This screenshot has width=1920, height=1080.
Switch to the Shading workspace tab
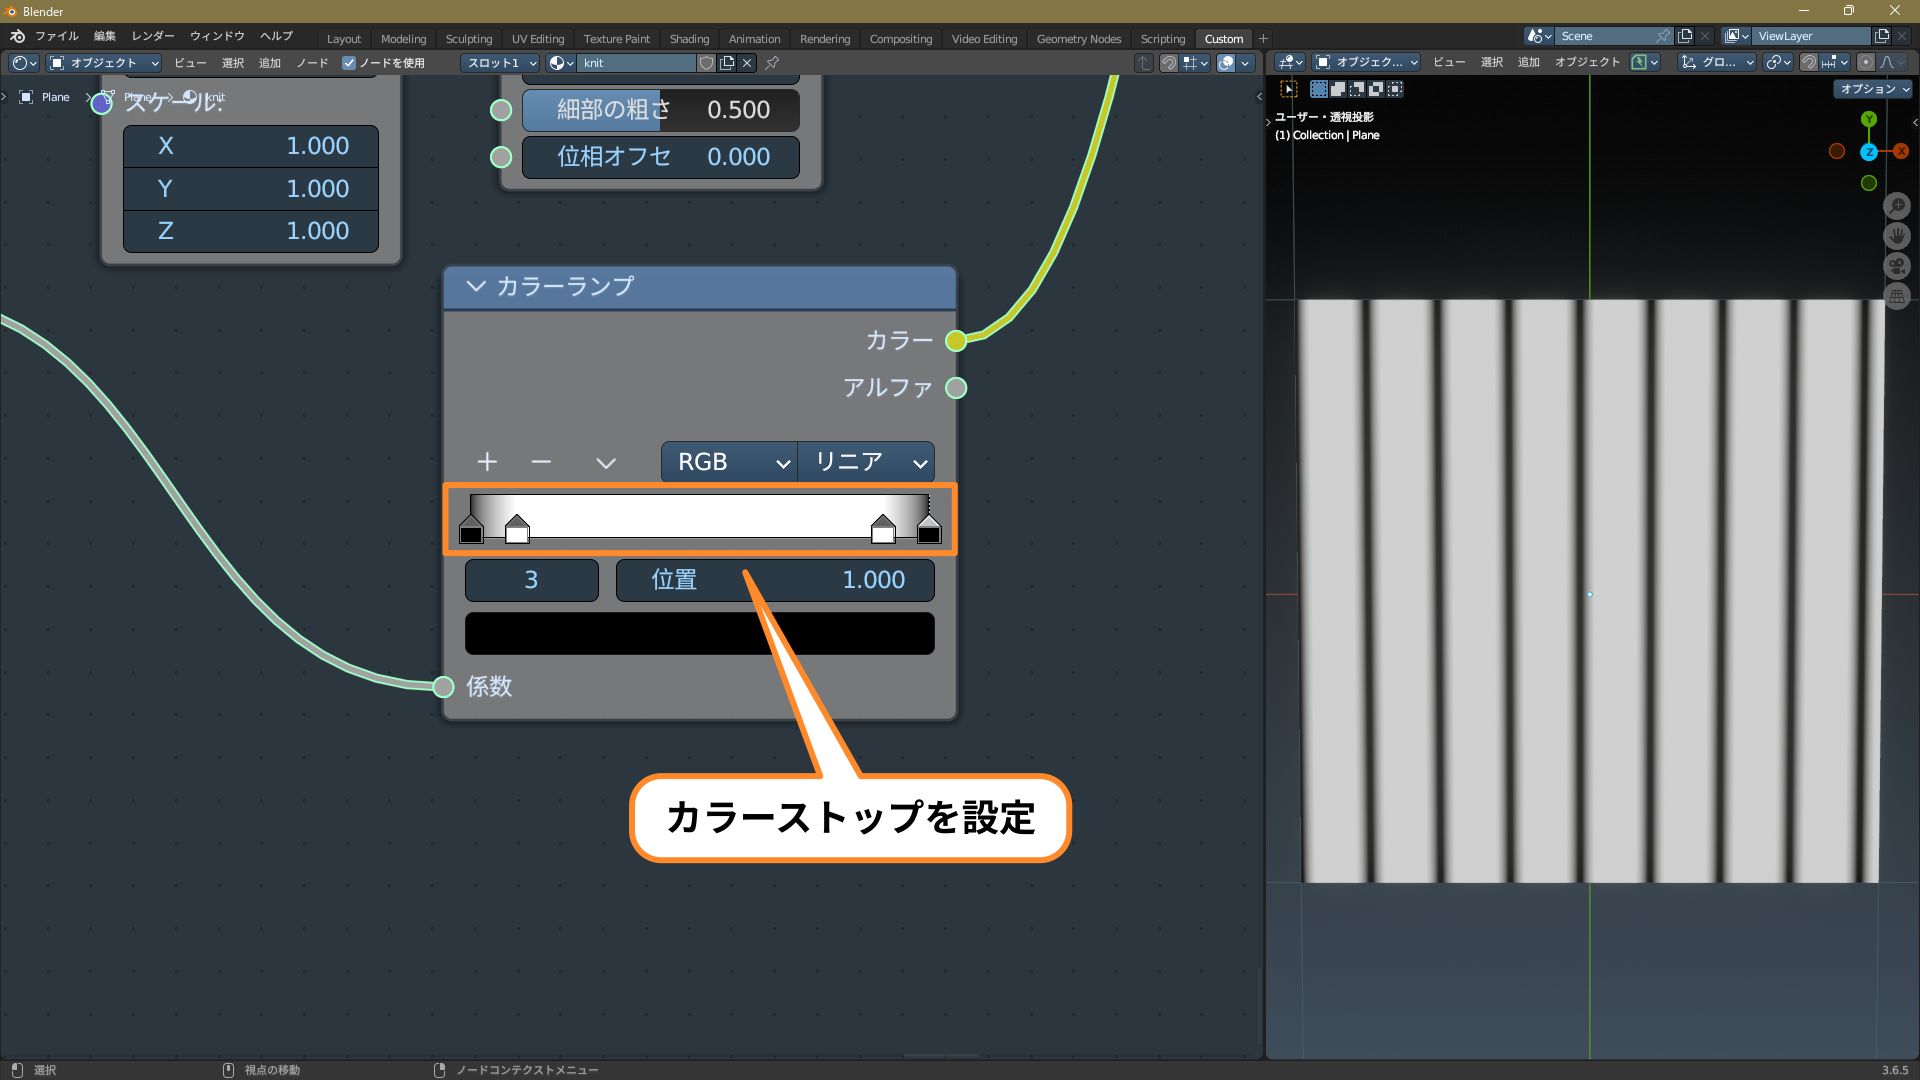click(688, 39)
